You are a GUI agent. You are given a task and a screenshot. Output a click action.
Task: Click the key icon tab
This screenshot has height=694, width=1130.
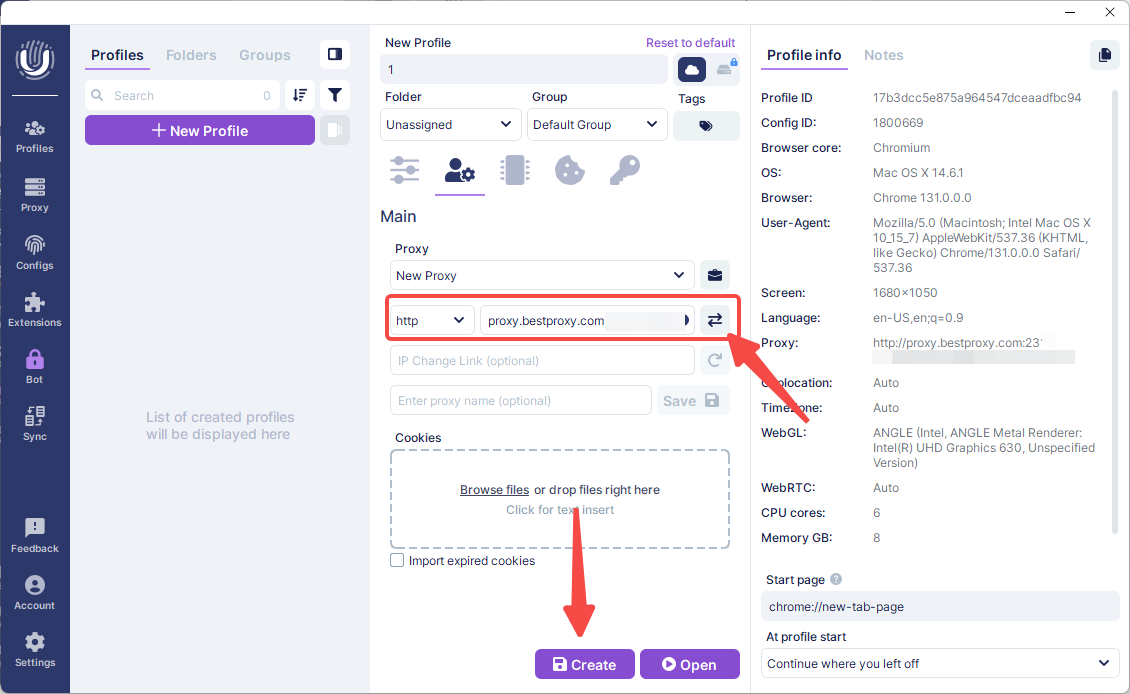point(624,171)
